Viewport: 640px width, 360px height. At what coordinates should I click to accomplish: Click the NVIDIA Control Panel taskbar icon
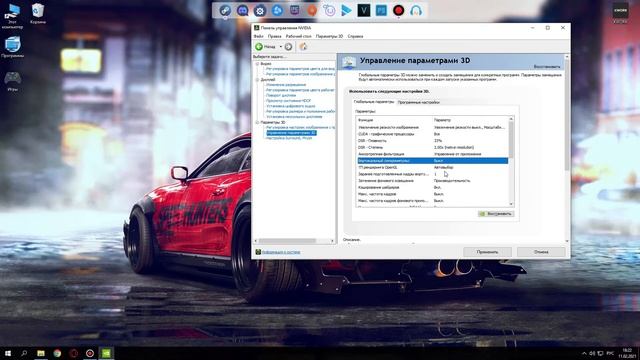point(106,353)
